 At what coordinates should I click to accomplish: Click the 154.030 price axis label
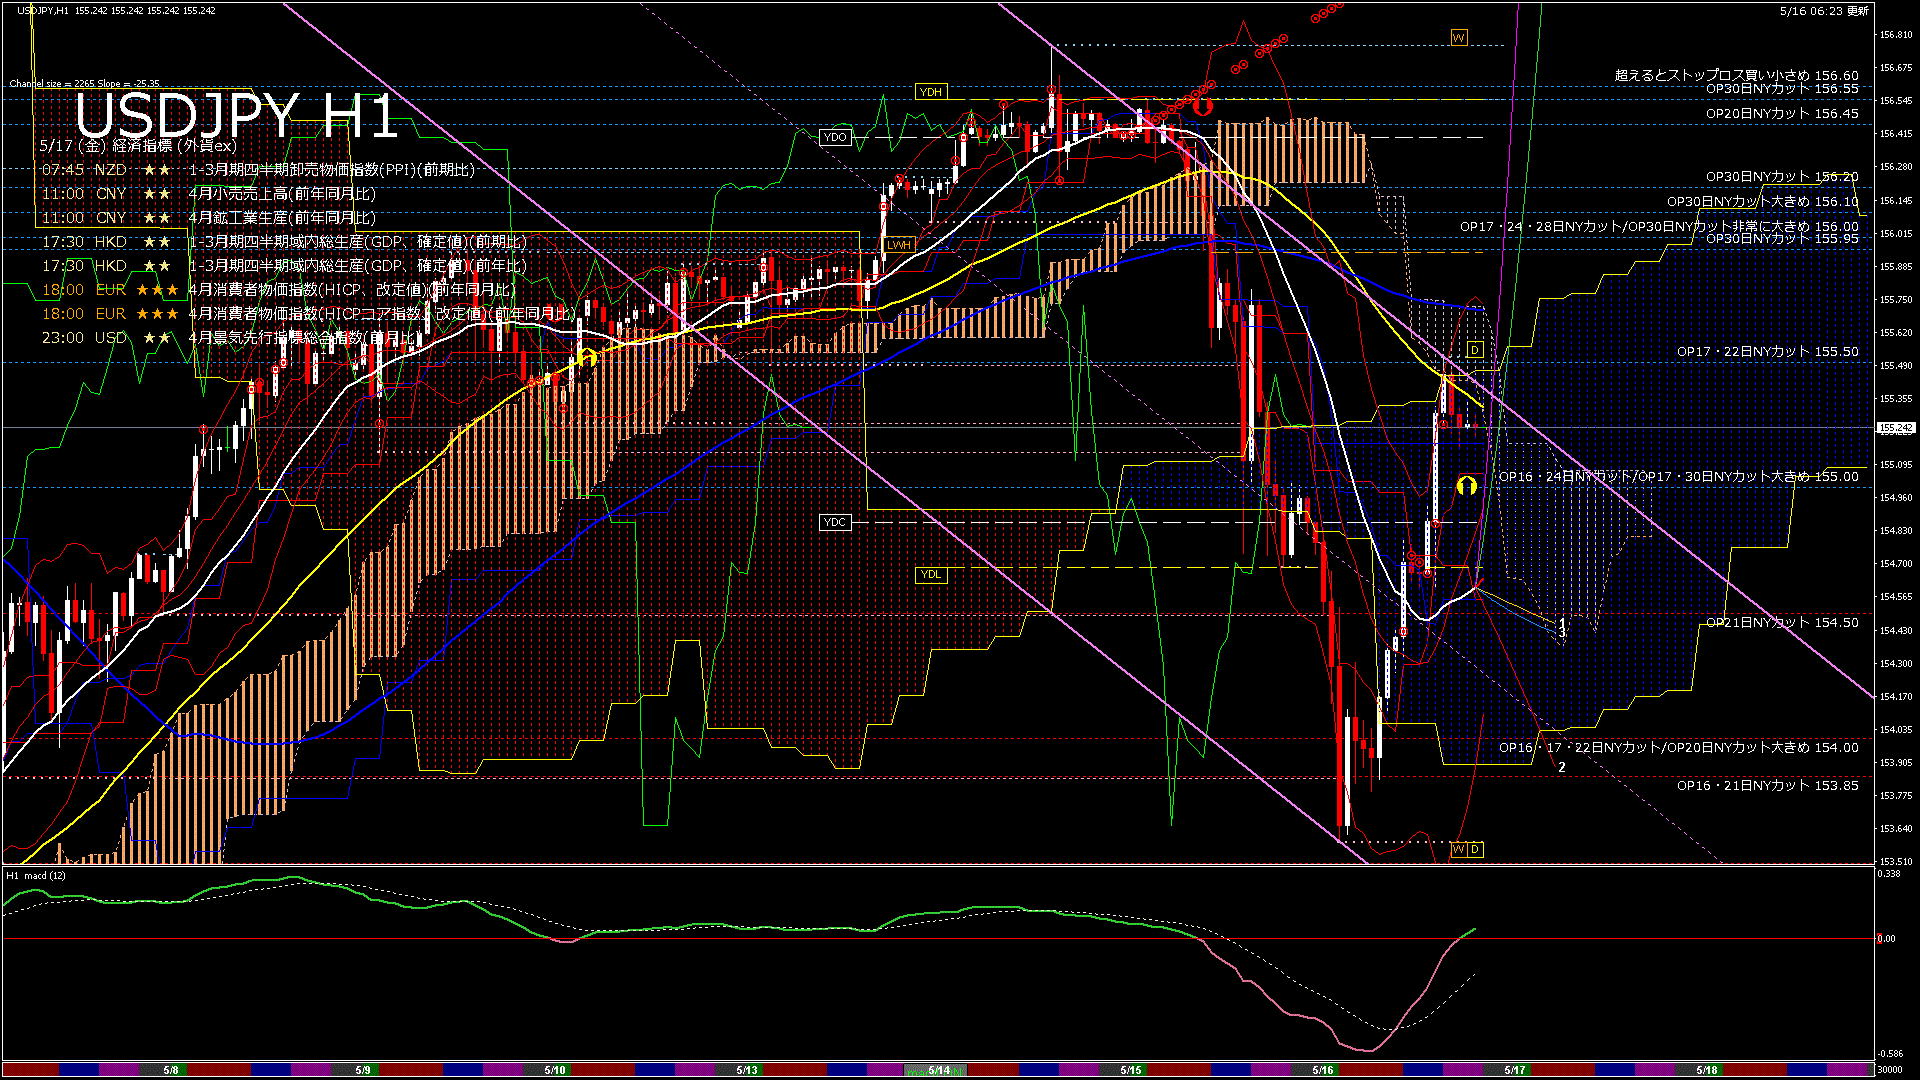coord(1896,730)
